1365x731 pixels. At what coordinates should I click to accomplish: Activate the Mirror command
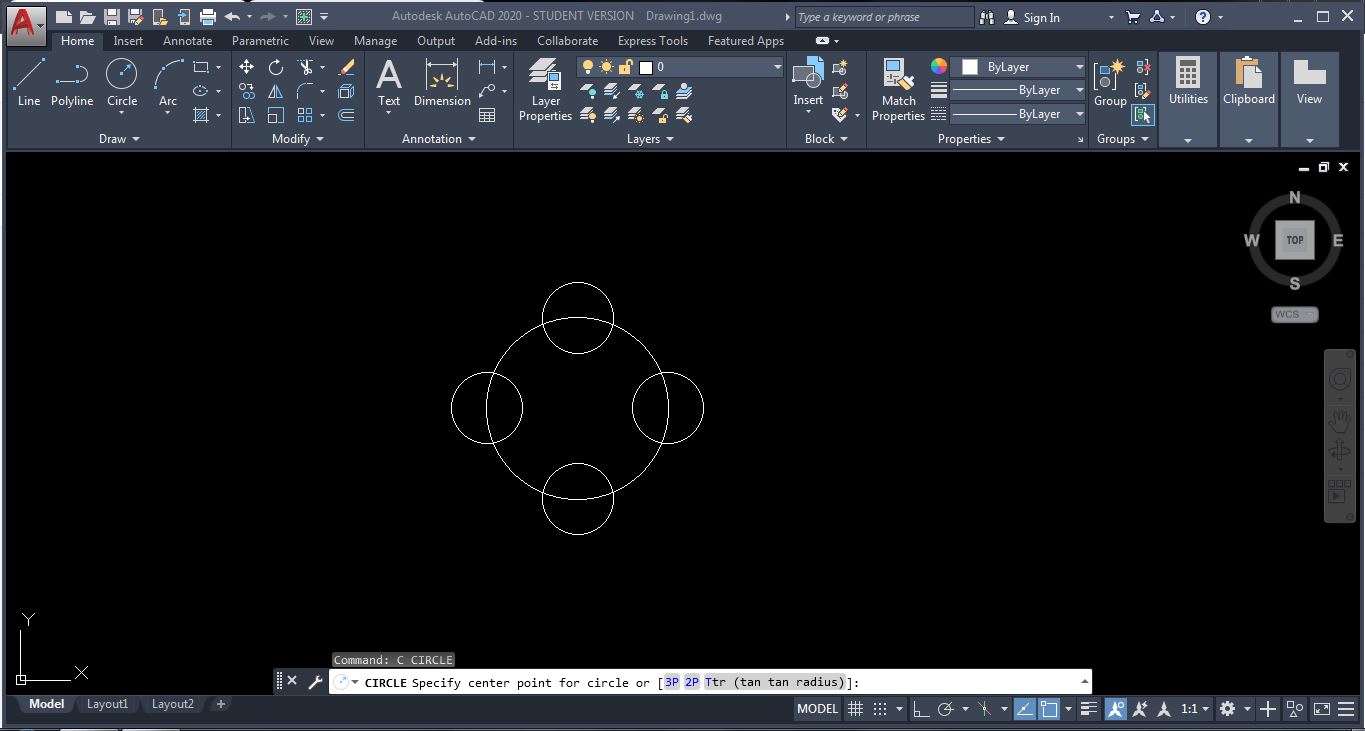point(276,91)
